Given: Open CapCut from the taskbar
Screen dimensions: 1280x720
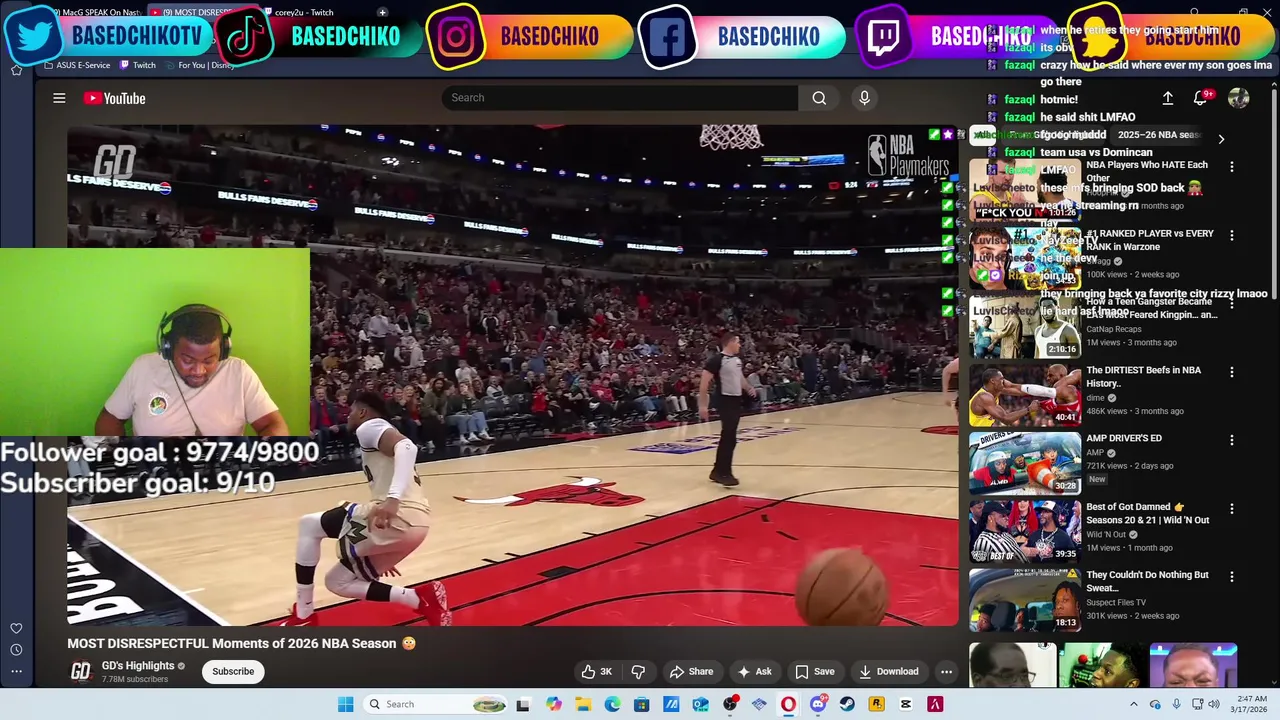Looking at the screenshot, I should pos(906,704).
